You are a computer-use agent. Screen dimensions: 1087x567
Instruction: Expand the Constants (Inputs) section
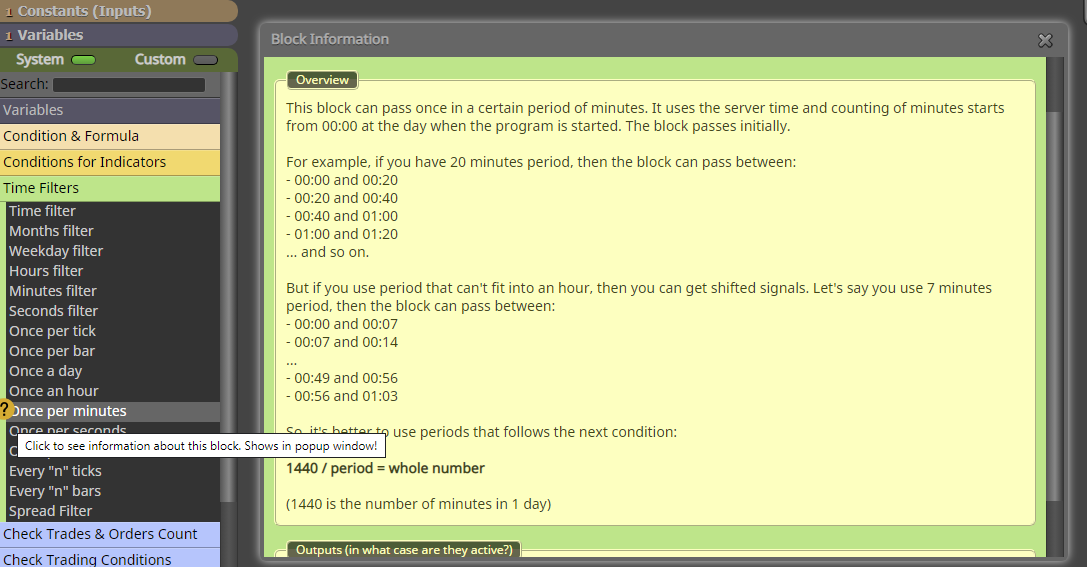pos(119,10)
